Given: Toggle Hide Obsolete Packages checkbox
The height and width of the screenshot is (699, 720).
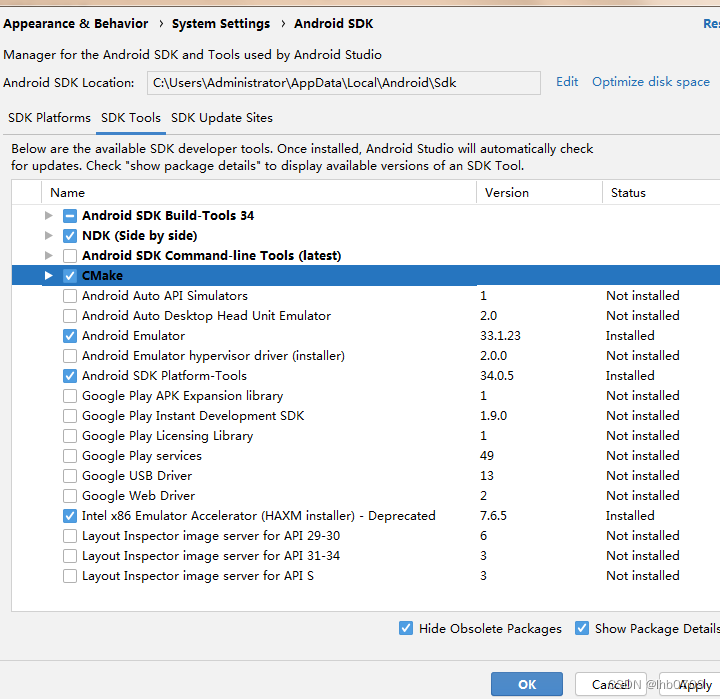Looking at the screenshot, I should pyautogui.click(x=406, y=628).
